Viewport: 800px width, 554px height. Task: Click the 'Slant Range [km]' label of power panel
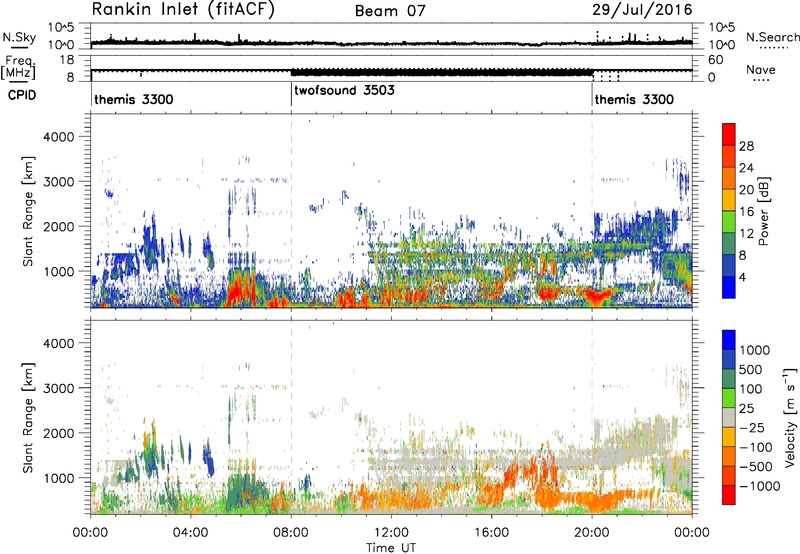point(28,211)
